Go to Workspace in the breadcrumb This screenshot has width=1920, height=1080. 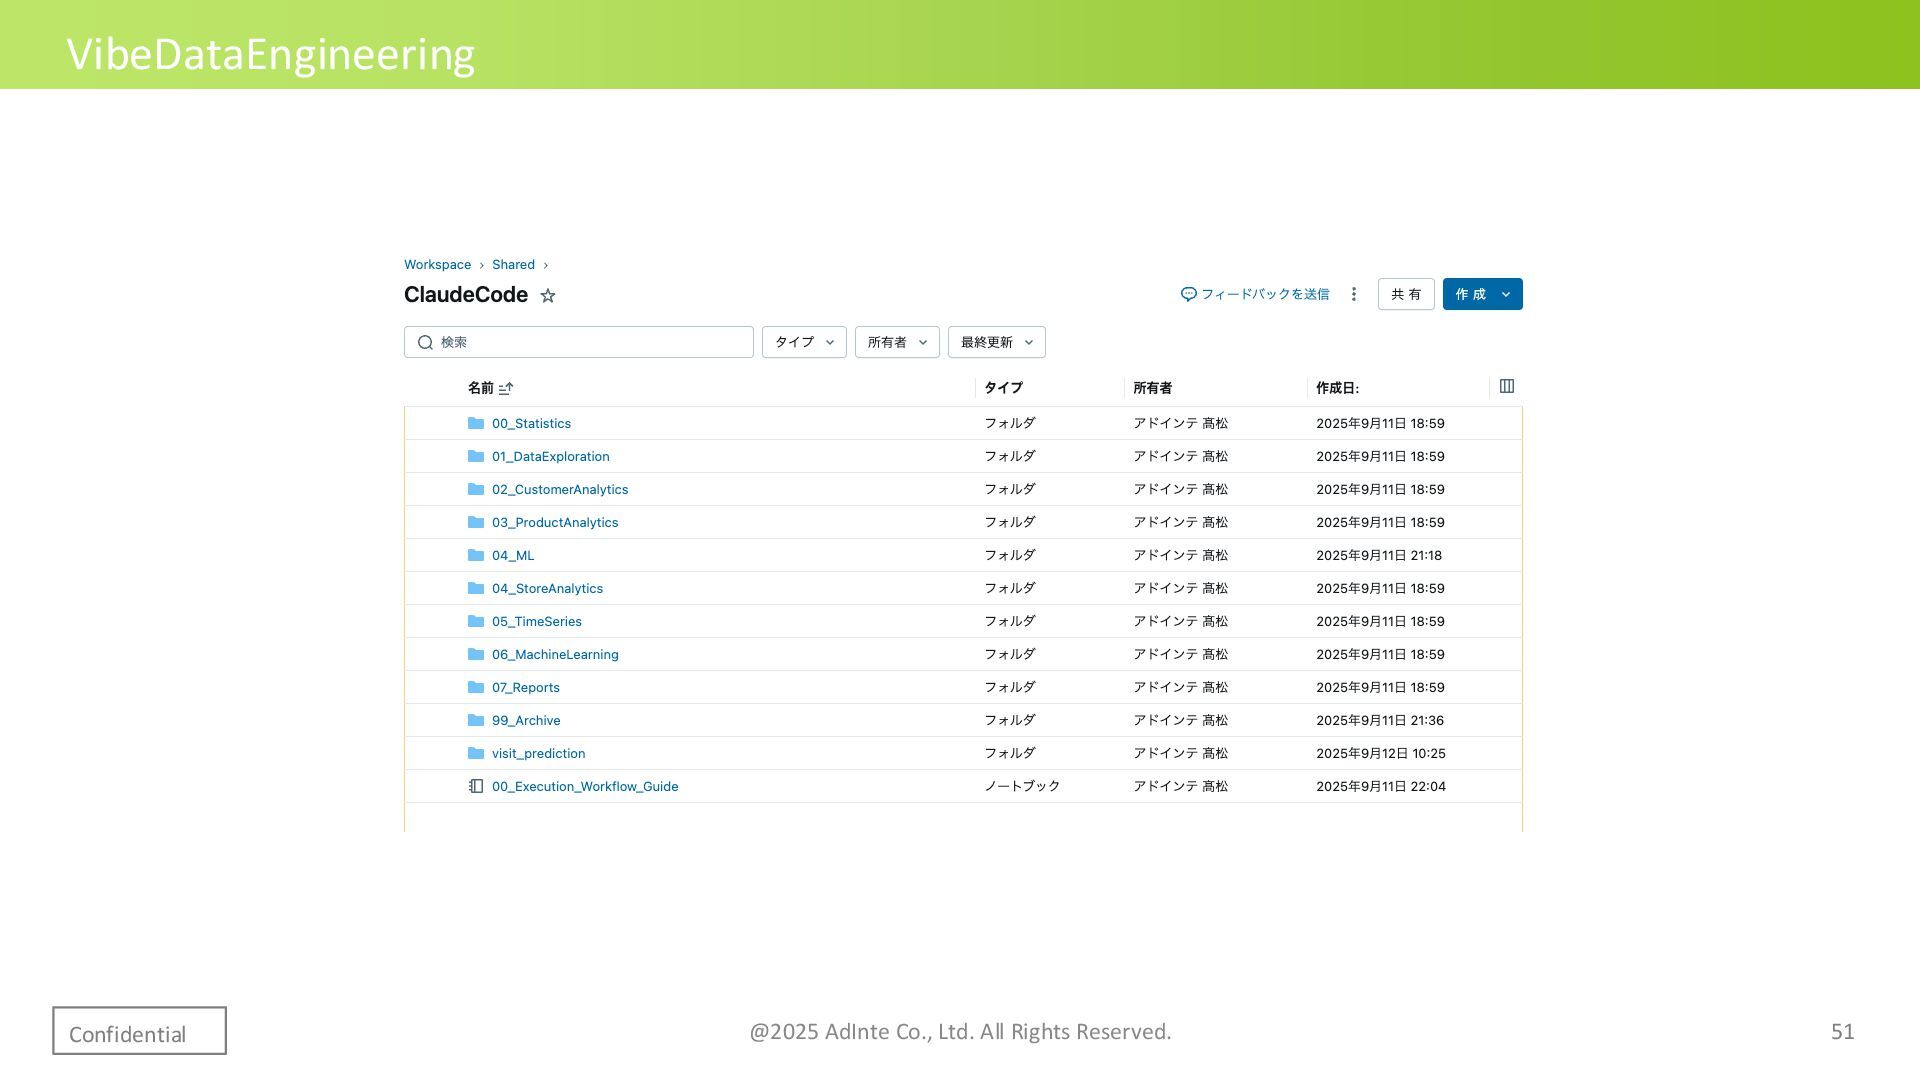pyautogui.click(x=437, y=265)
